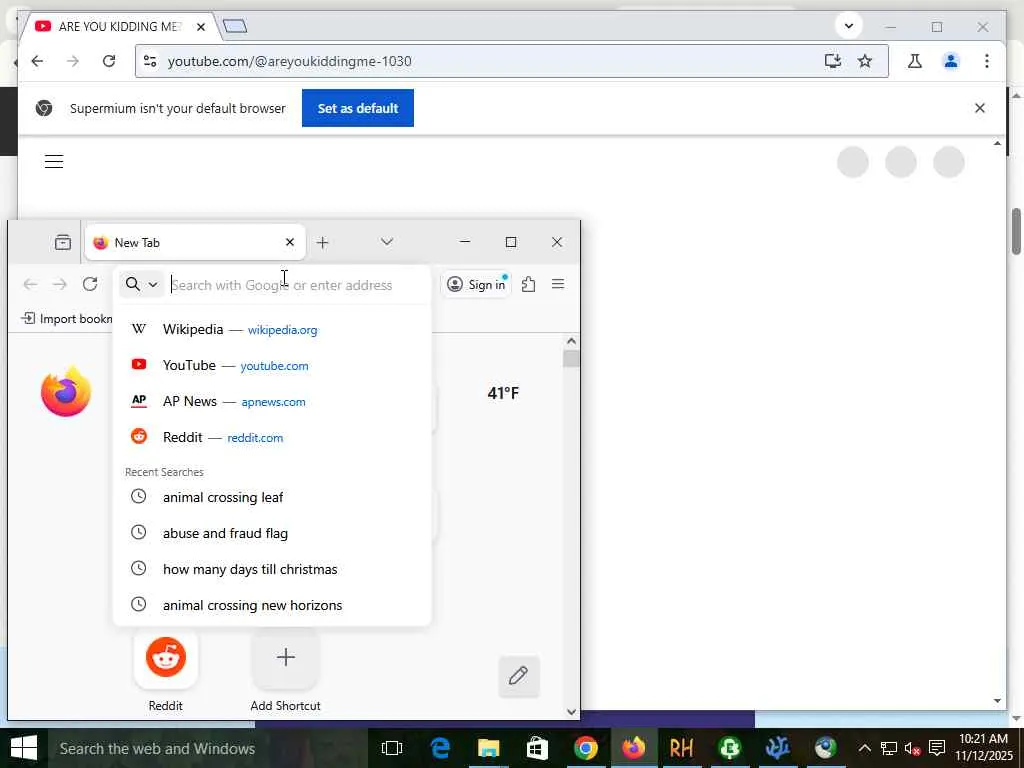List all Firefox tabs dropdown

click(387, 242)
